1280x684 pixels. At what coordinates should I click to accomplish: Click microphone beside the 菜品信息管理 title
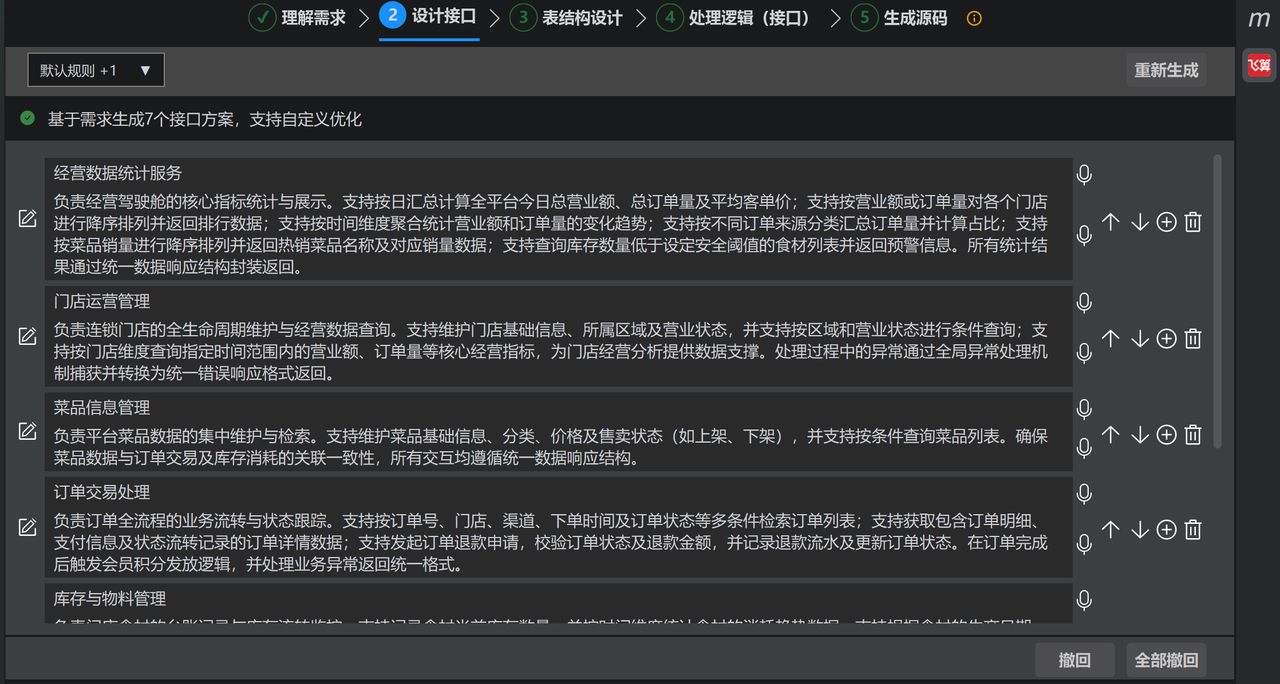1084,409
